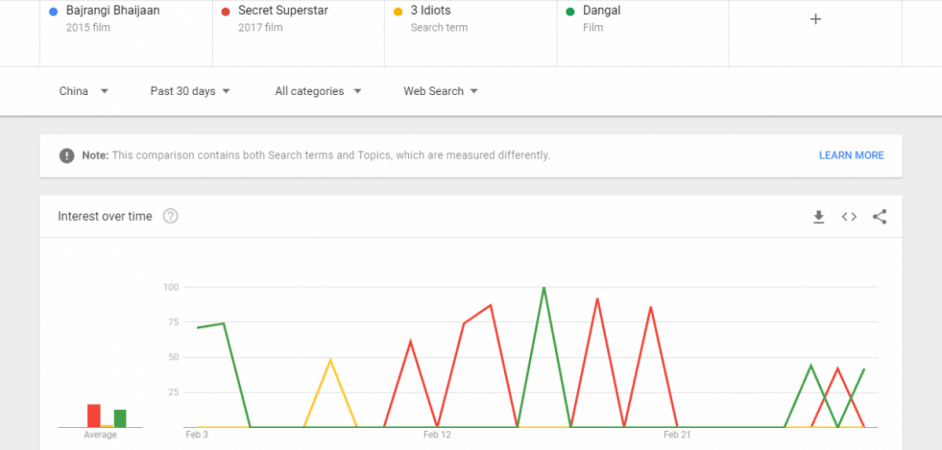Click the blue Bajrangi Bhaijaan color dot
This screenshot has height=450, width=942.
(53, 12)
